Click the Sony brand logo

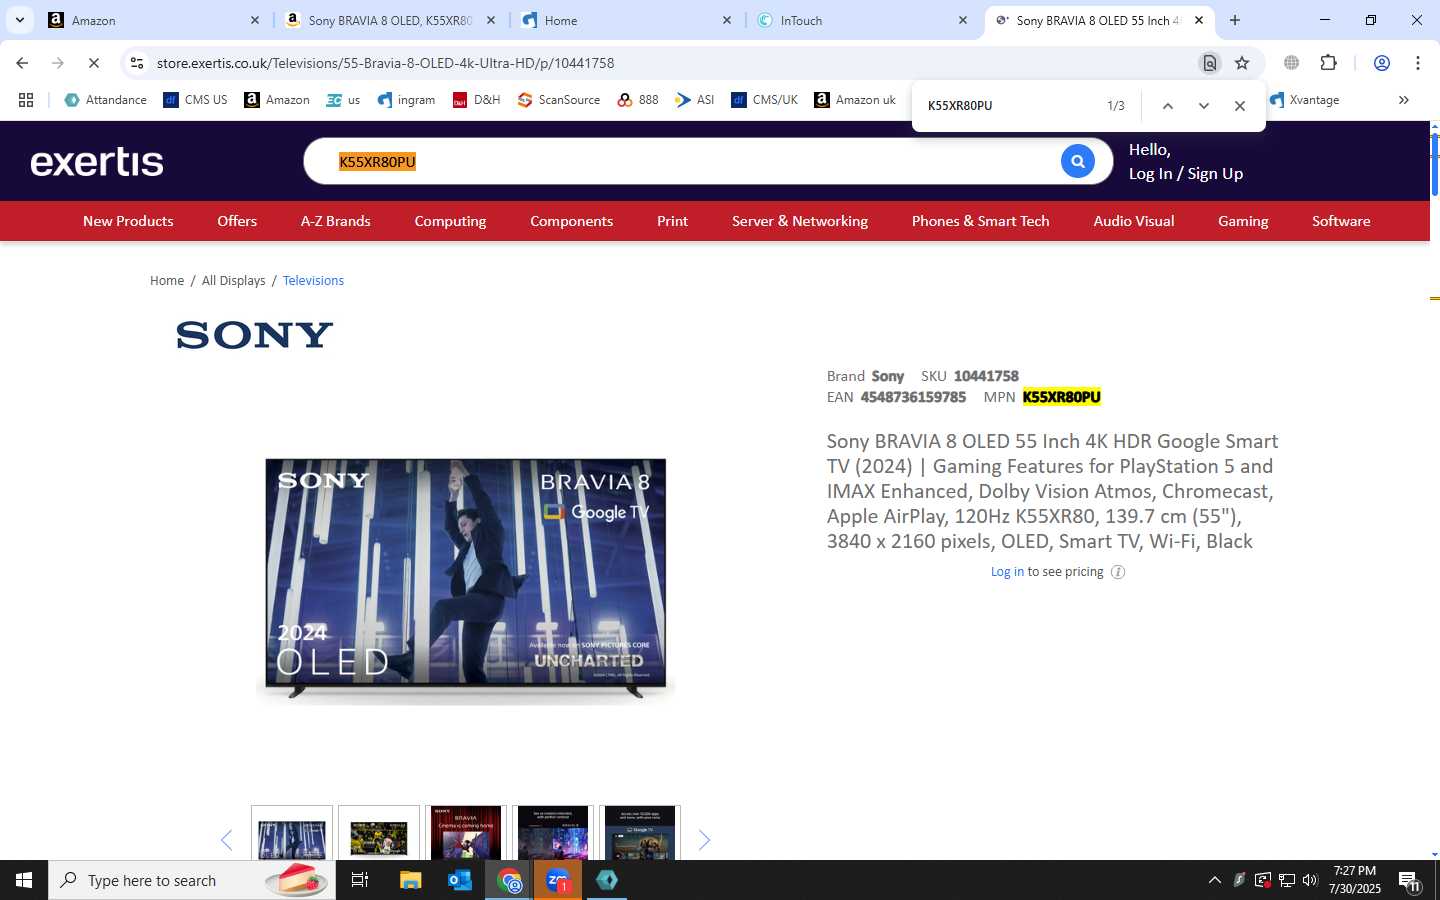click(x=254, y=335)
